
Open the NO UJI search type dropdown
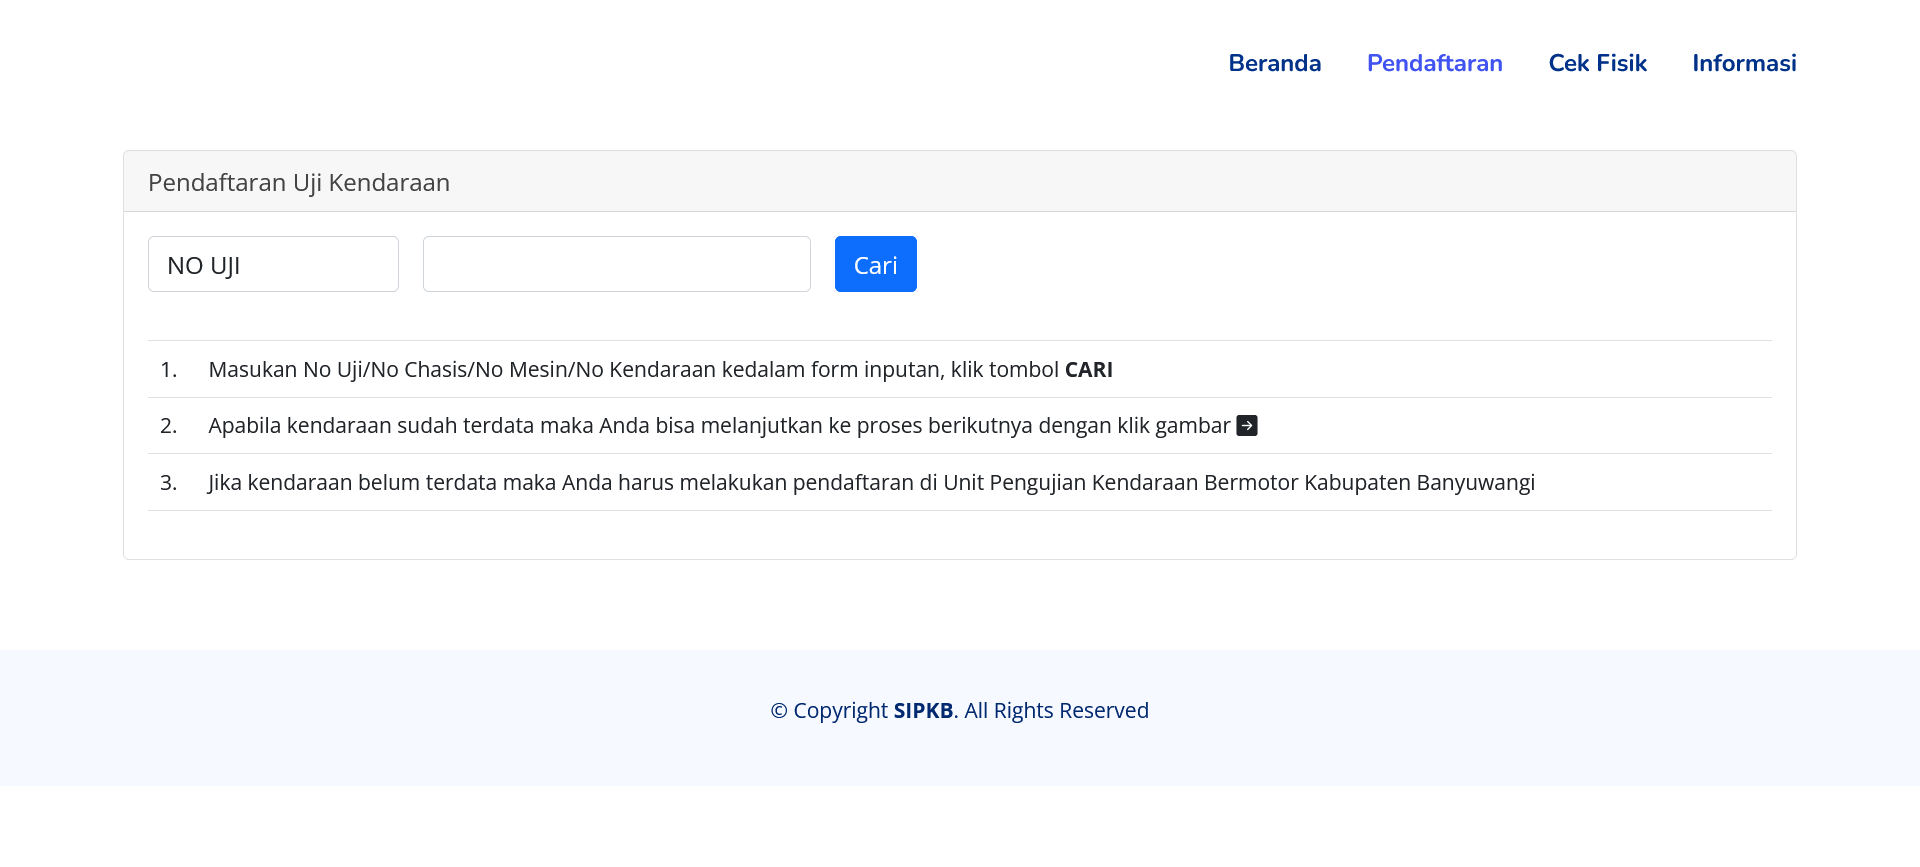[273, 265]
